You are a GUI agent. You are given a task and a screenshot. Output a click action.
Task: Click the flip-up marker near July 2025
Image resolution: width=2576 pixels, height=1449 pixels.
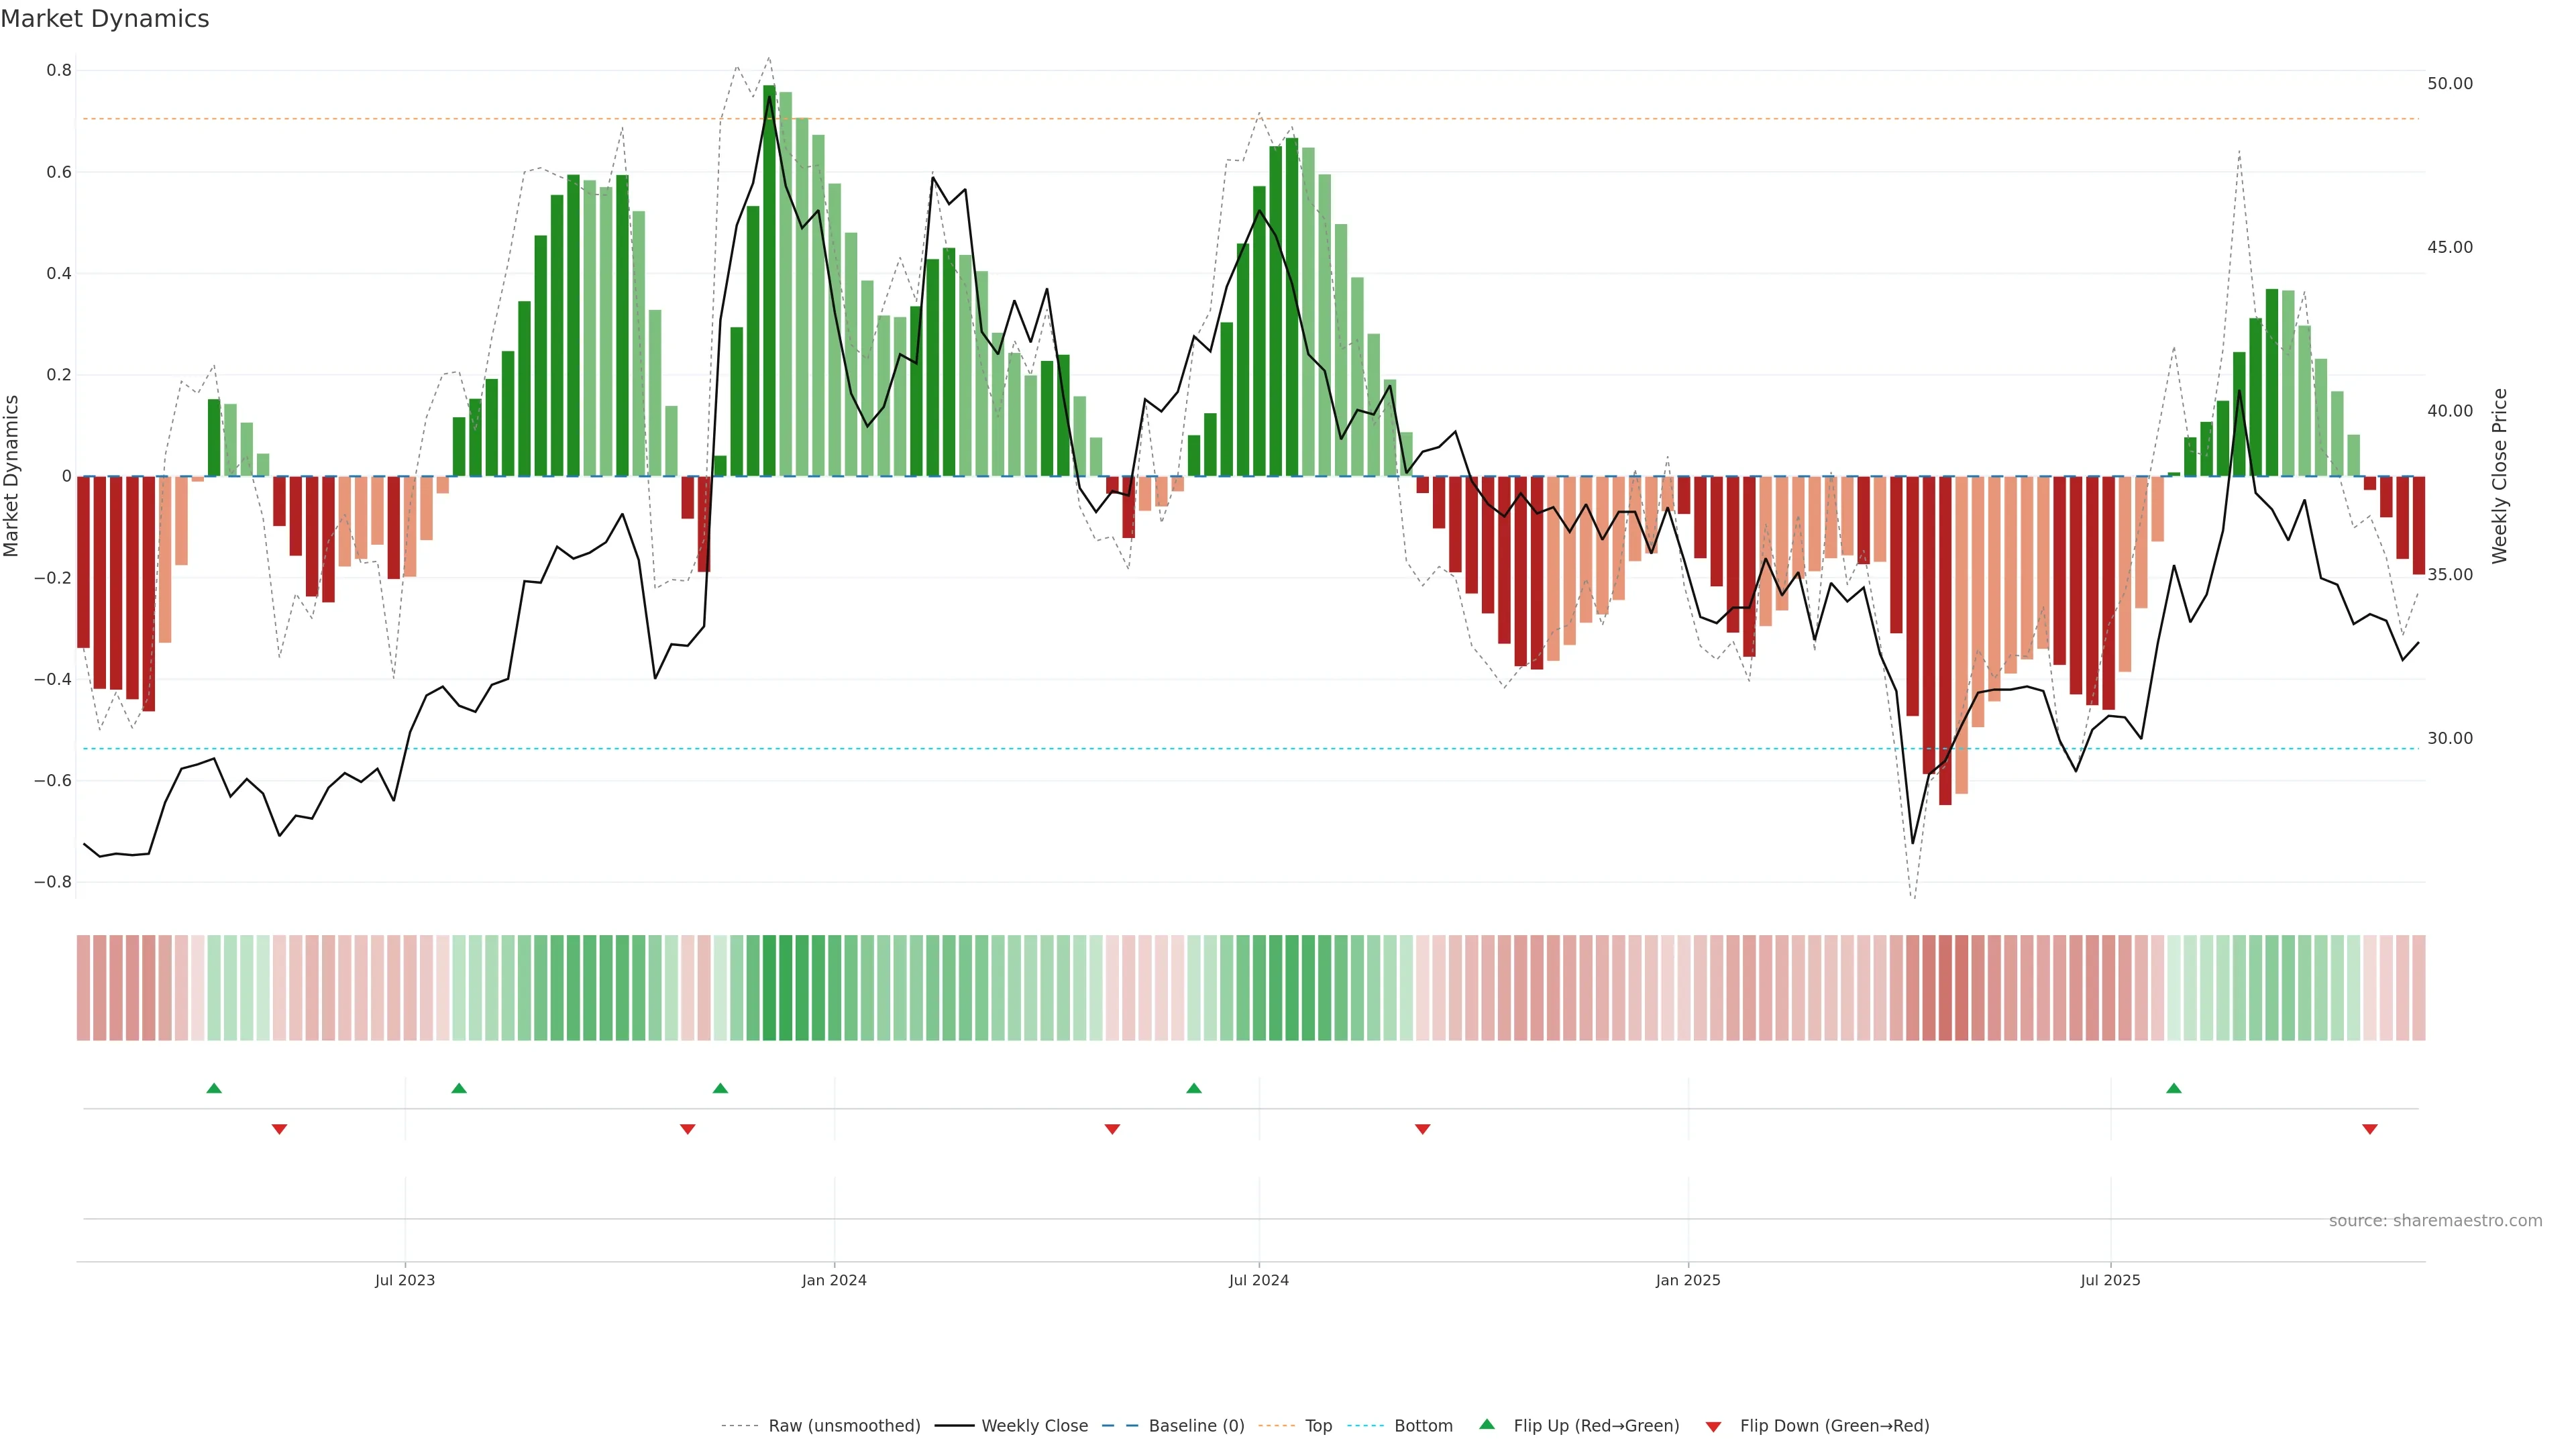point(2174,1088)
